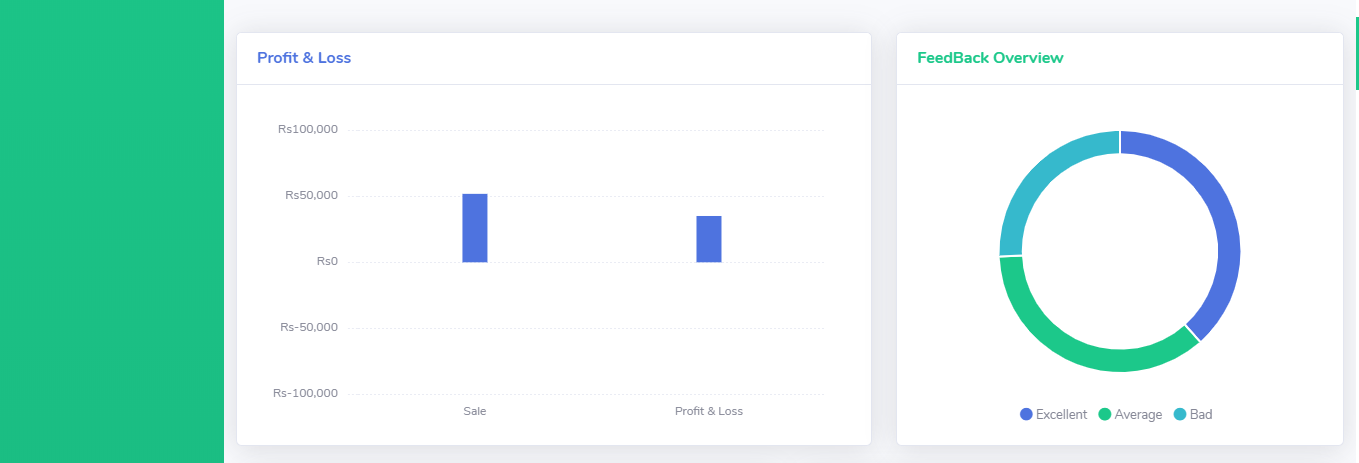Click the Rs50,000 axis label
The height and width of the screenshot is (463, 1359).
(x=312, y=195)
